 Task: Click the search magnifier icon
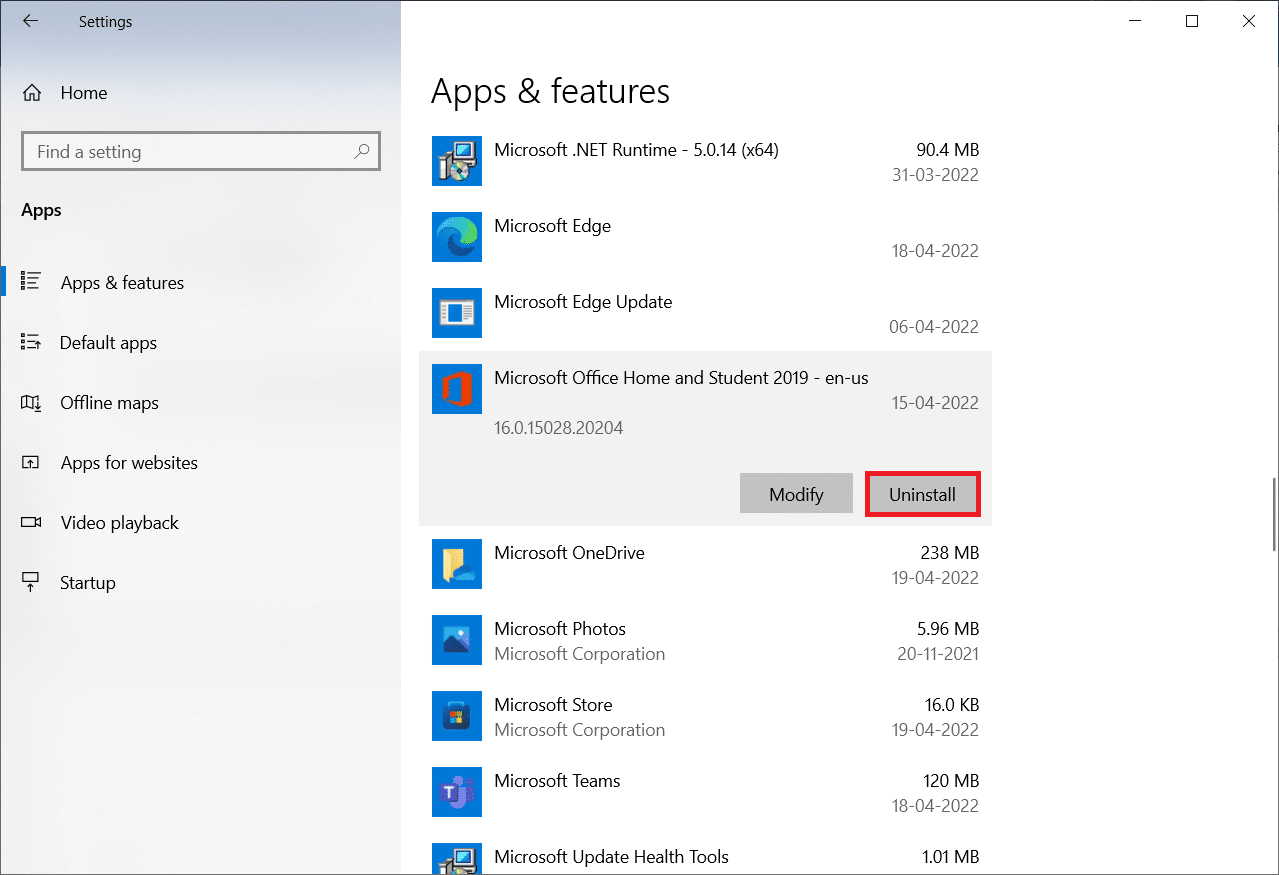click(x=362, y=152)
